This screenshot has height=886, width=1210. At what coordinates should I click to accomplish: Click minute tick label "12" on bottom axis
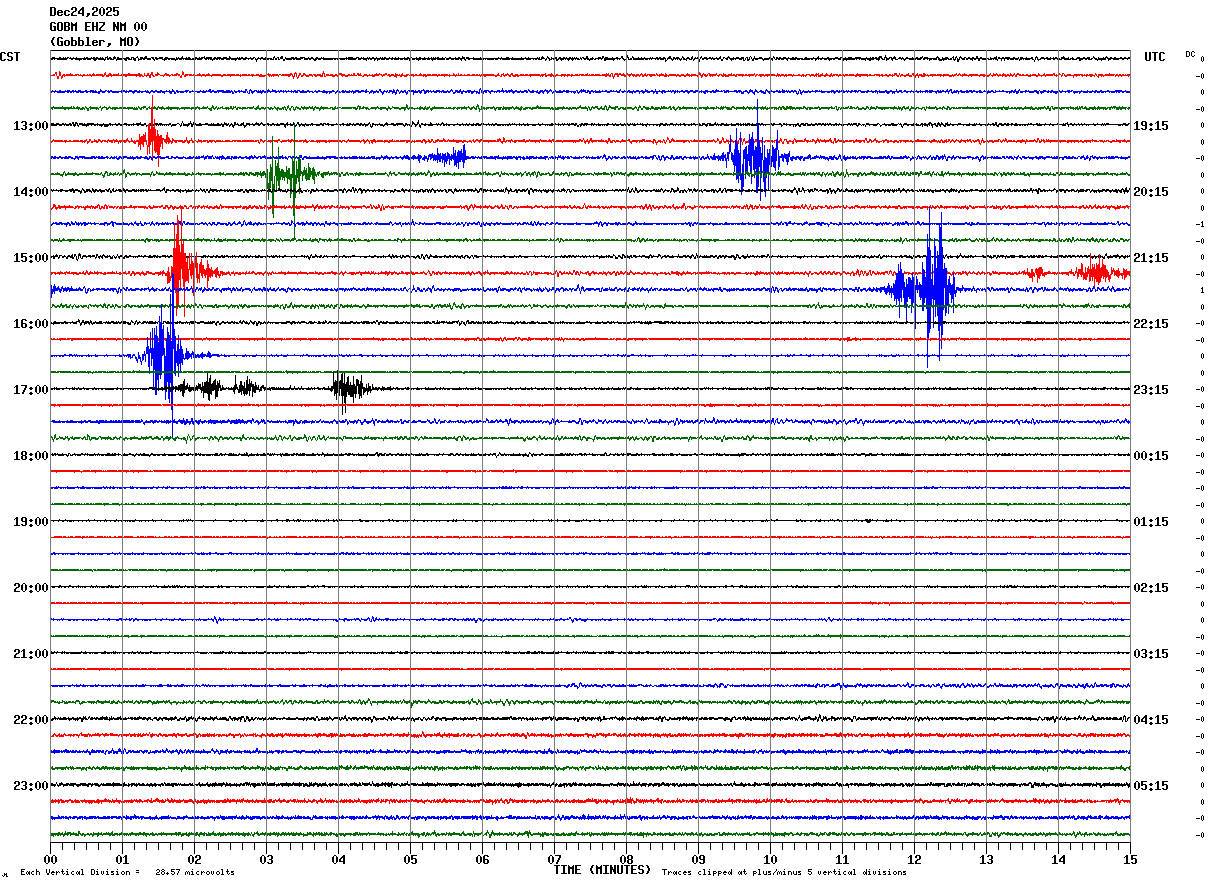click(x=914, y=859)
